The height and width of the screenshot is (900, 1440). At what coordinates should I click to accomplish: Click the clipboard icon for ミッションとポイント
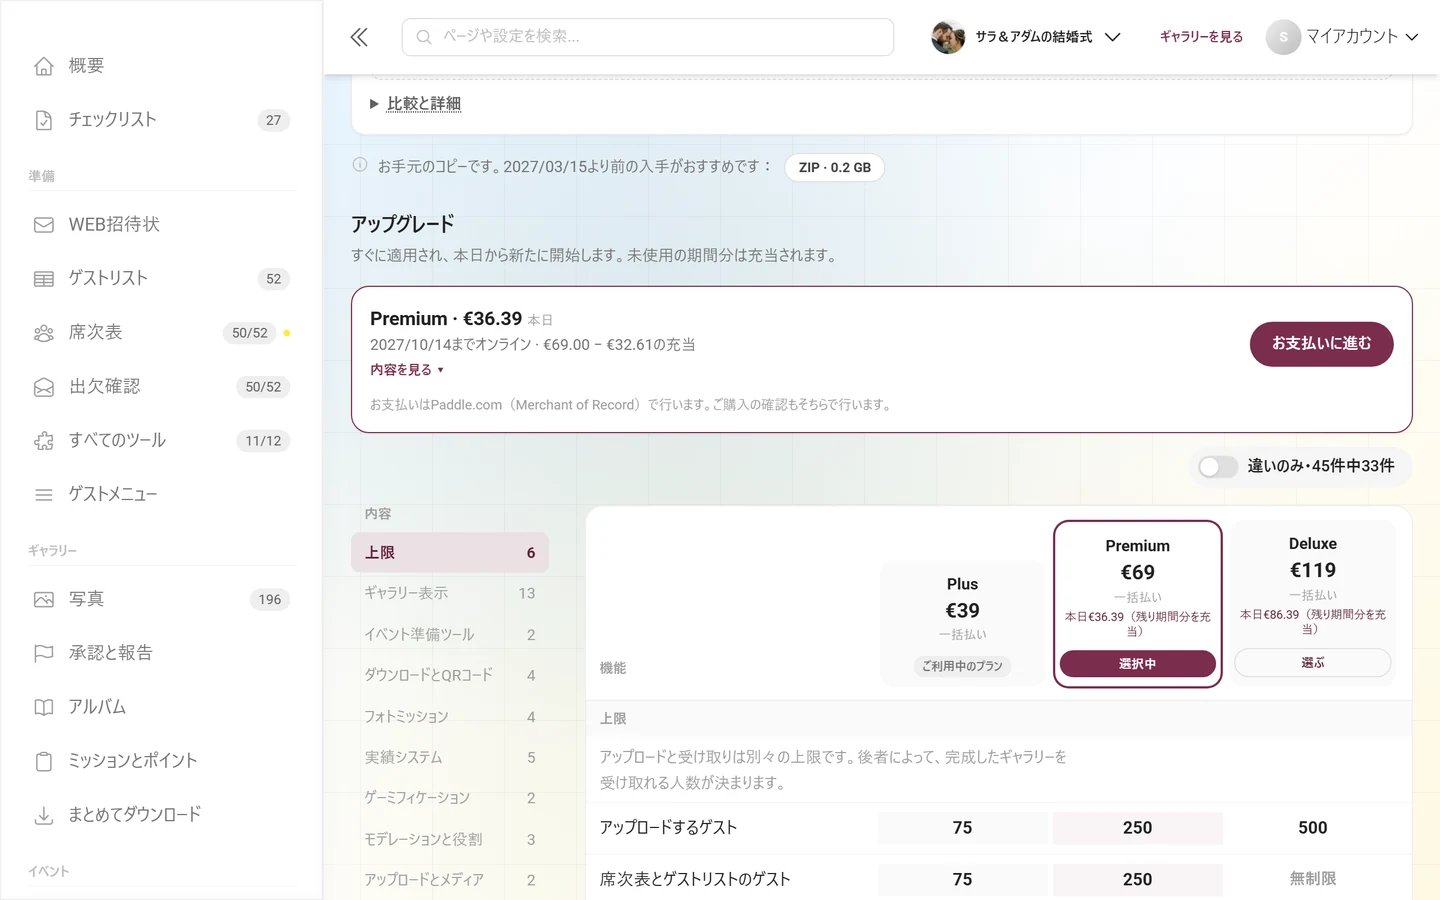point(44,762)
